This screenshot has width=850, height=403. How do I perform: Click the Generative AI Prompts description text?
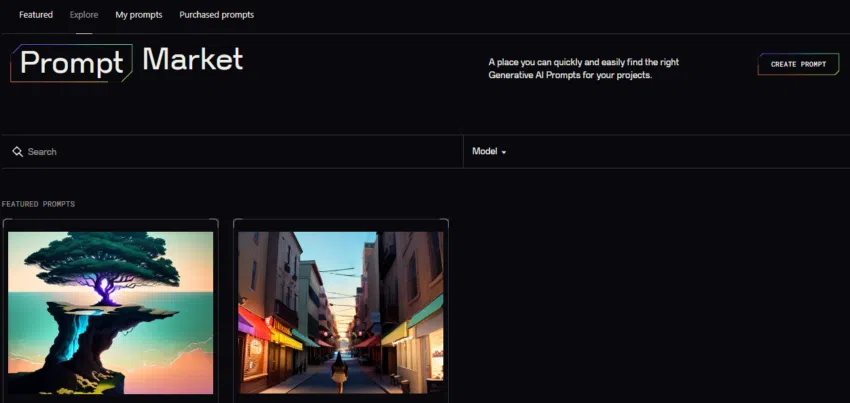(x=584, y=69)
